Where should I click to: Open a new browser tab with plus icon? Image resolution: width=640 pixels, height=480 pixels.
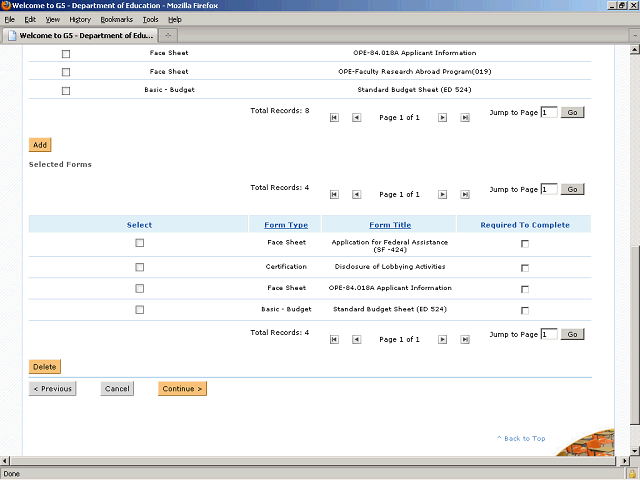(x=168, y=36)
